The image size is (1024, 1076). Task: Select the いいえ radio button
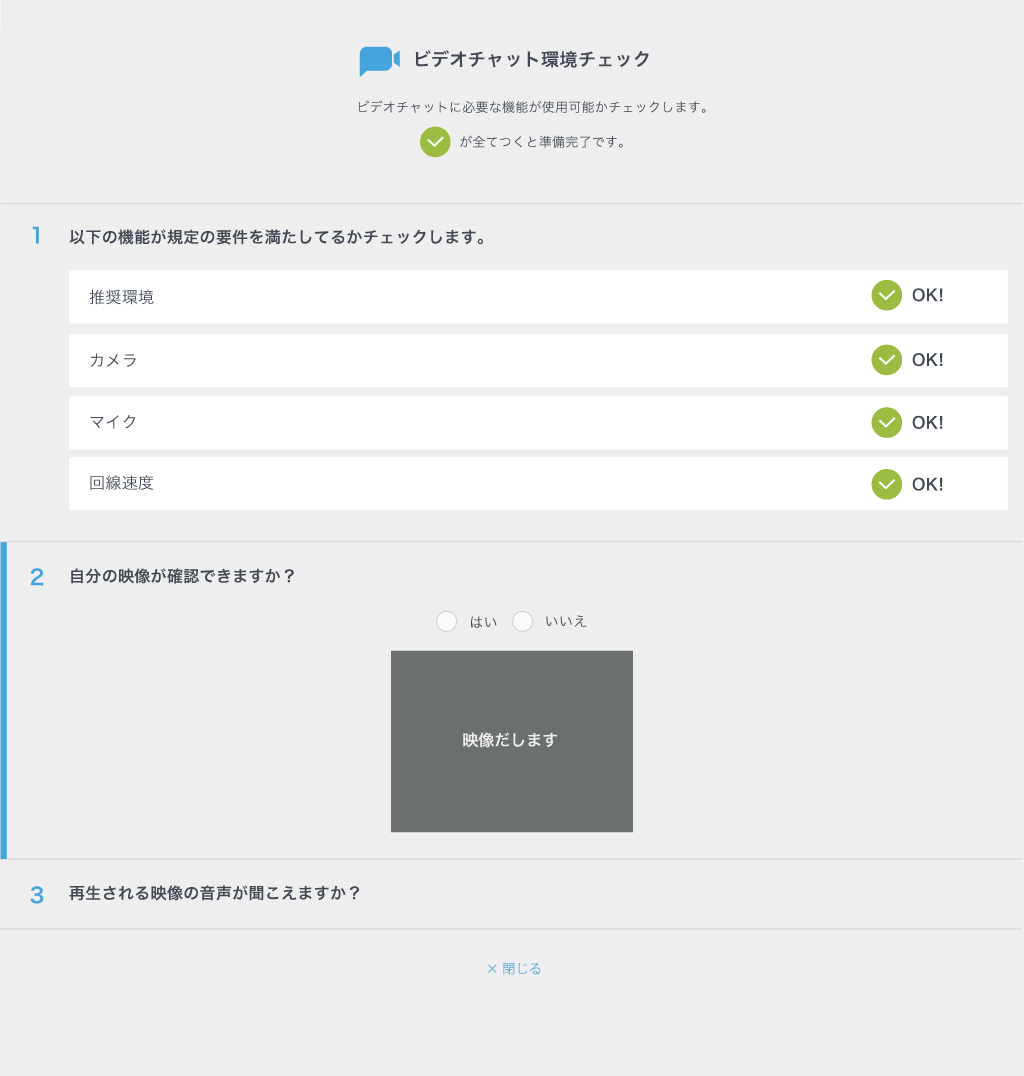coord(523,621)
